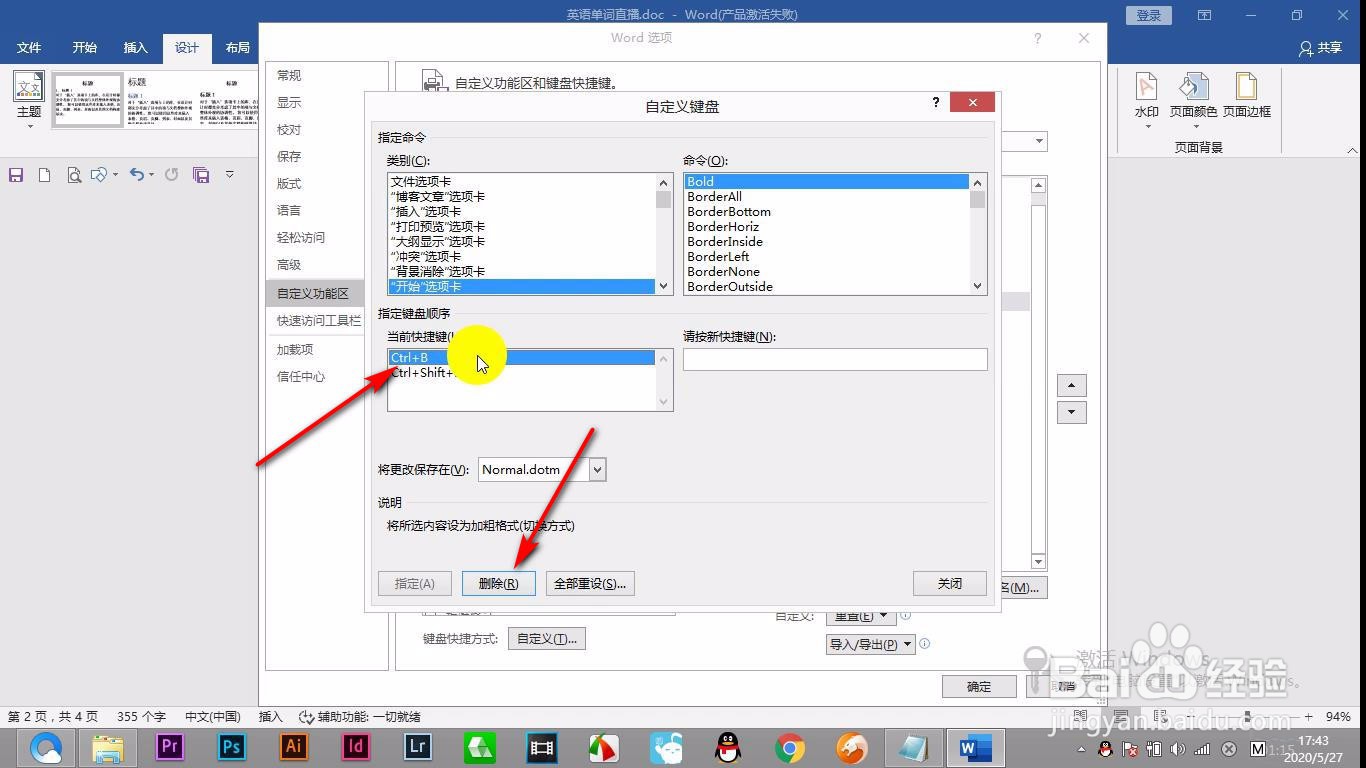This screenshot has height=768, width=1366.
Task: Click the disabled Assign (指定) button
Action: click(414, 584)
